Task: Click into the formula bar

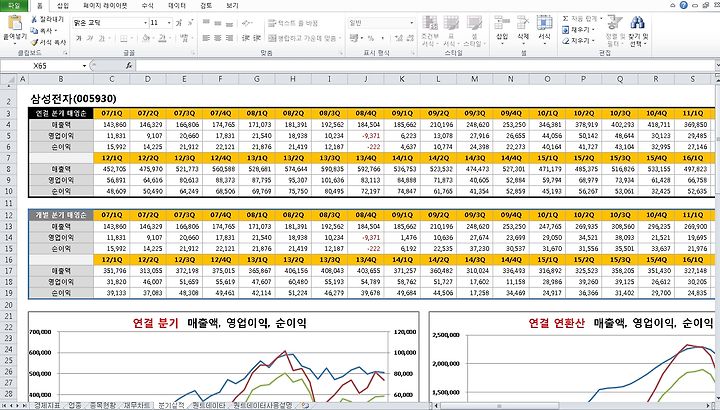Action: pos(425,66)
